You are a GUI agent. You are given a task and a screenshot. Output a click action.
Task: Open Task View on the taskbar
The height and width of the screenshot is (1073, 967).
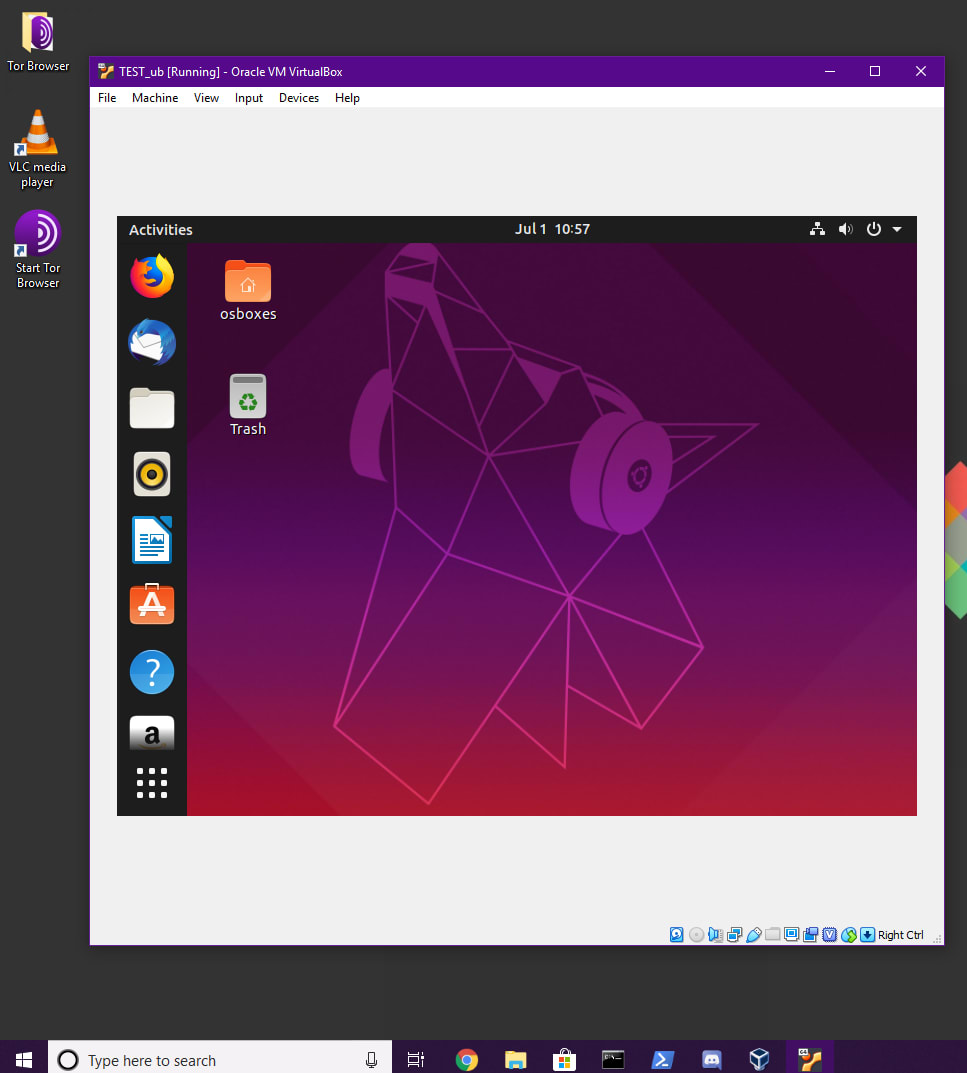click(x=415, y=1060)
